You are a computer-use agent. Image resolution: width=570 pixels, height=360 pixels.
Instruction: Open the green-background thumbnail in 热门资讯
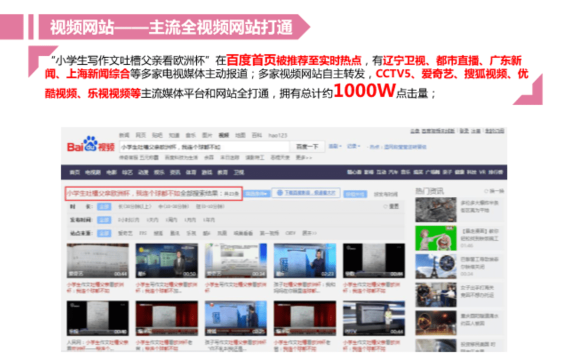pyautogui.click(x=436, y=238)
